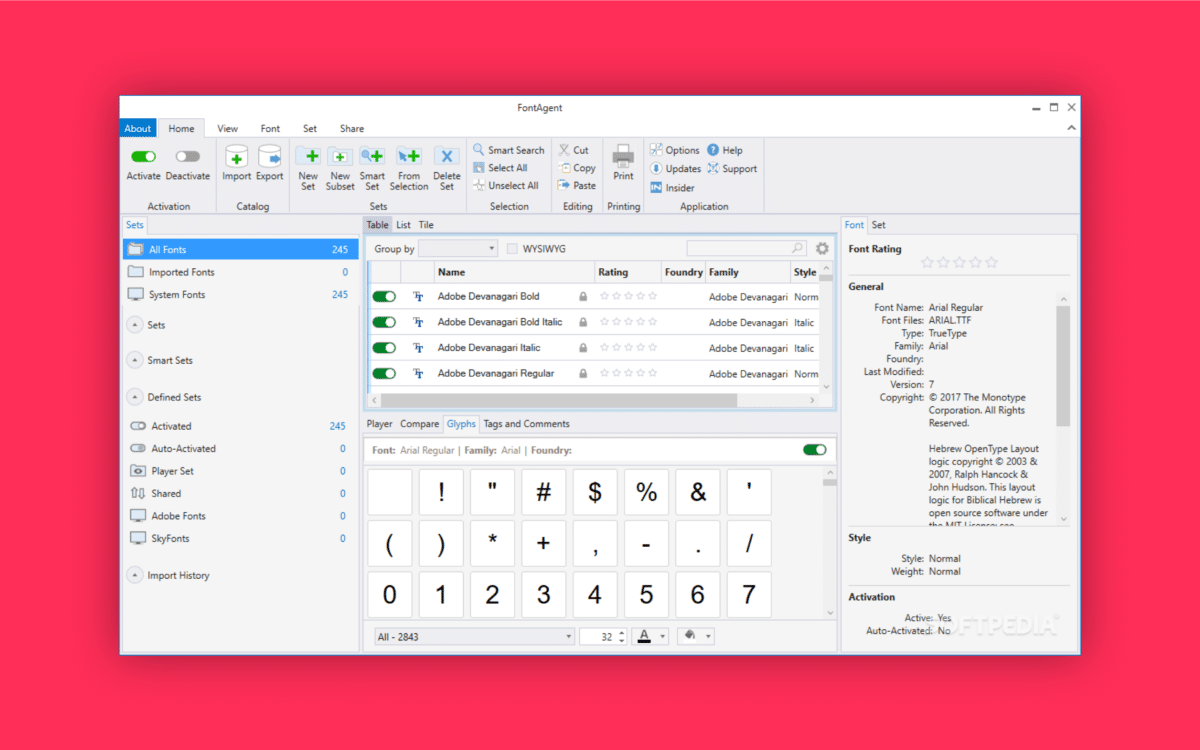
Task: Open application Options
Action: [x=675, y=150]
